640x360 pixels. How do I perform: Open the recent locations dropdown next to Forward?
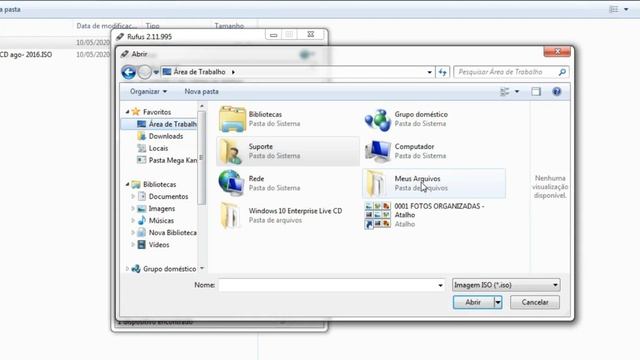[x=156, y=72]
